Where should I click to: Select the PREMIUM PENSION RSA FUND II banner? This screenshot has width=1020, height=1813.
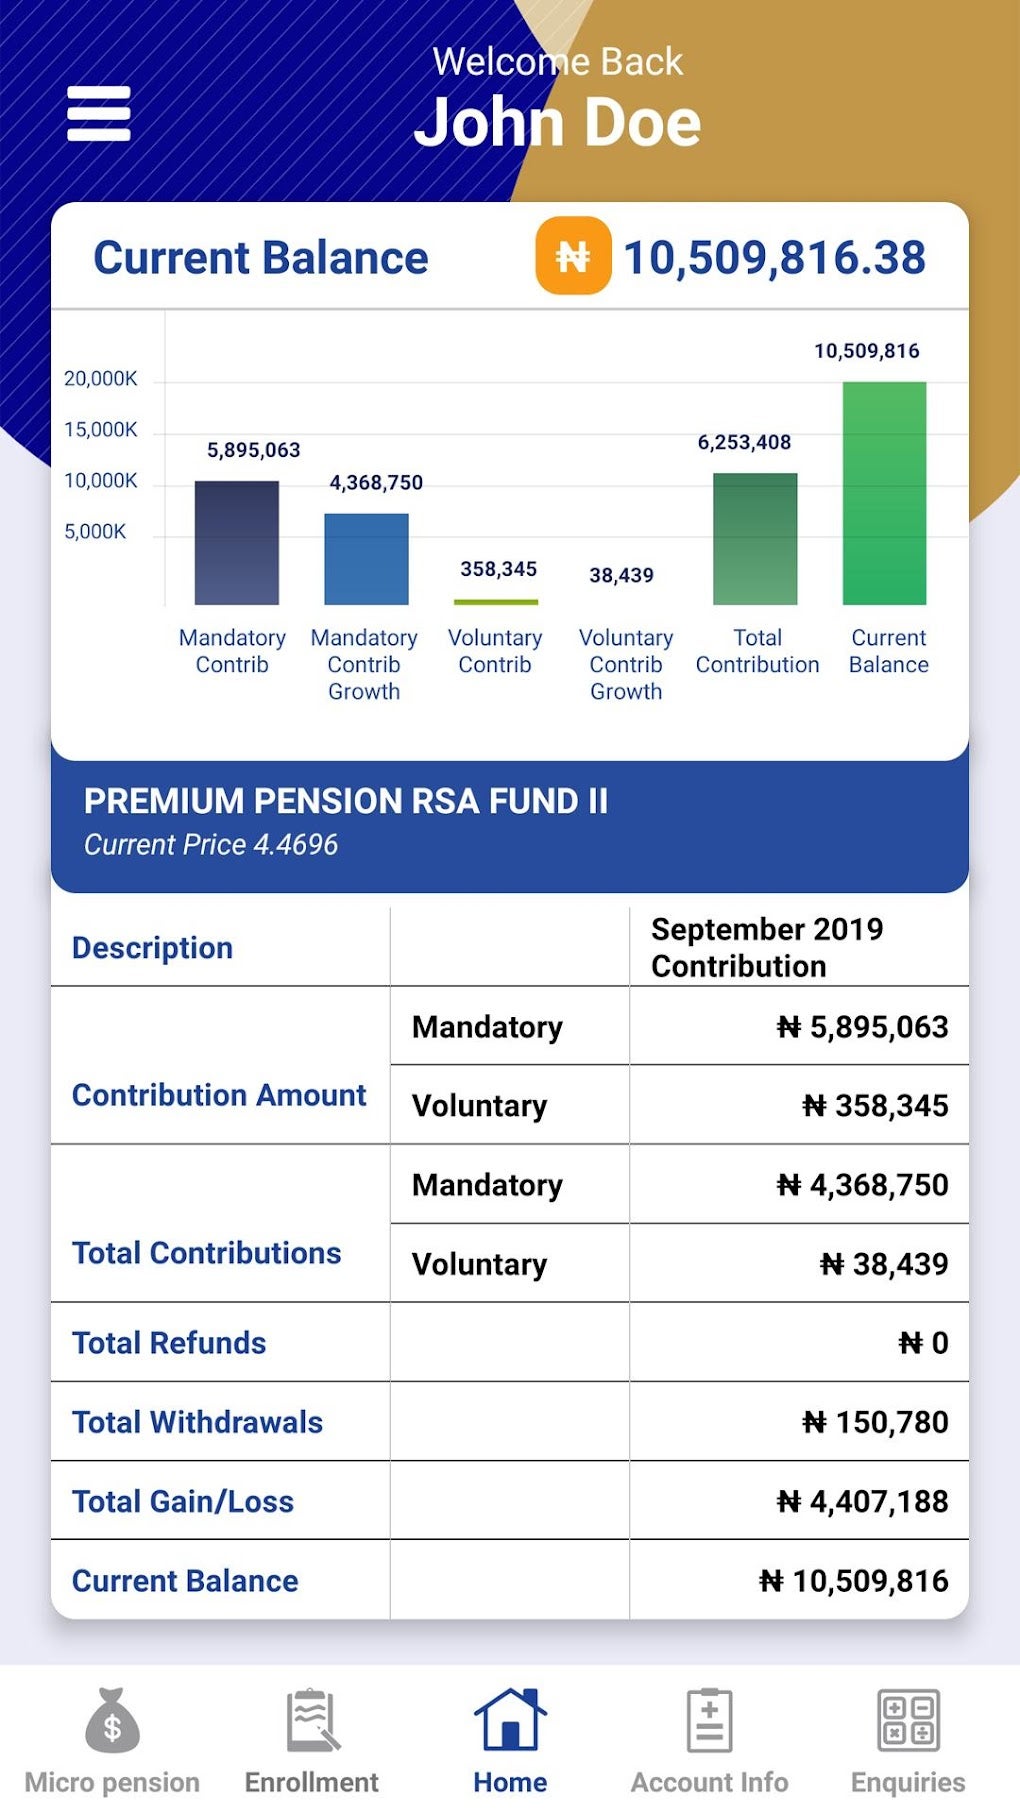[510, 820]
